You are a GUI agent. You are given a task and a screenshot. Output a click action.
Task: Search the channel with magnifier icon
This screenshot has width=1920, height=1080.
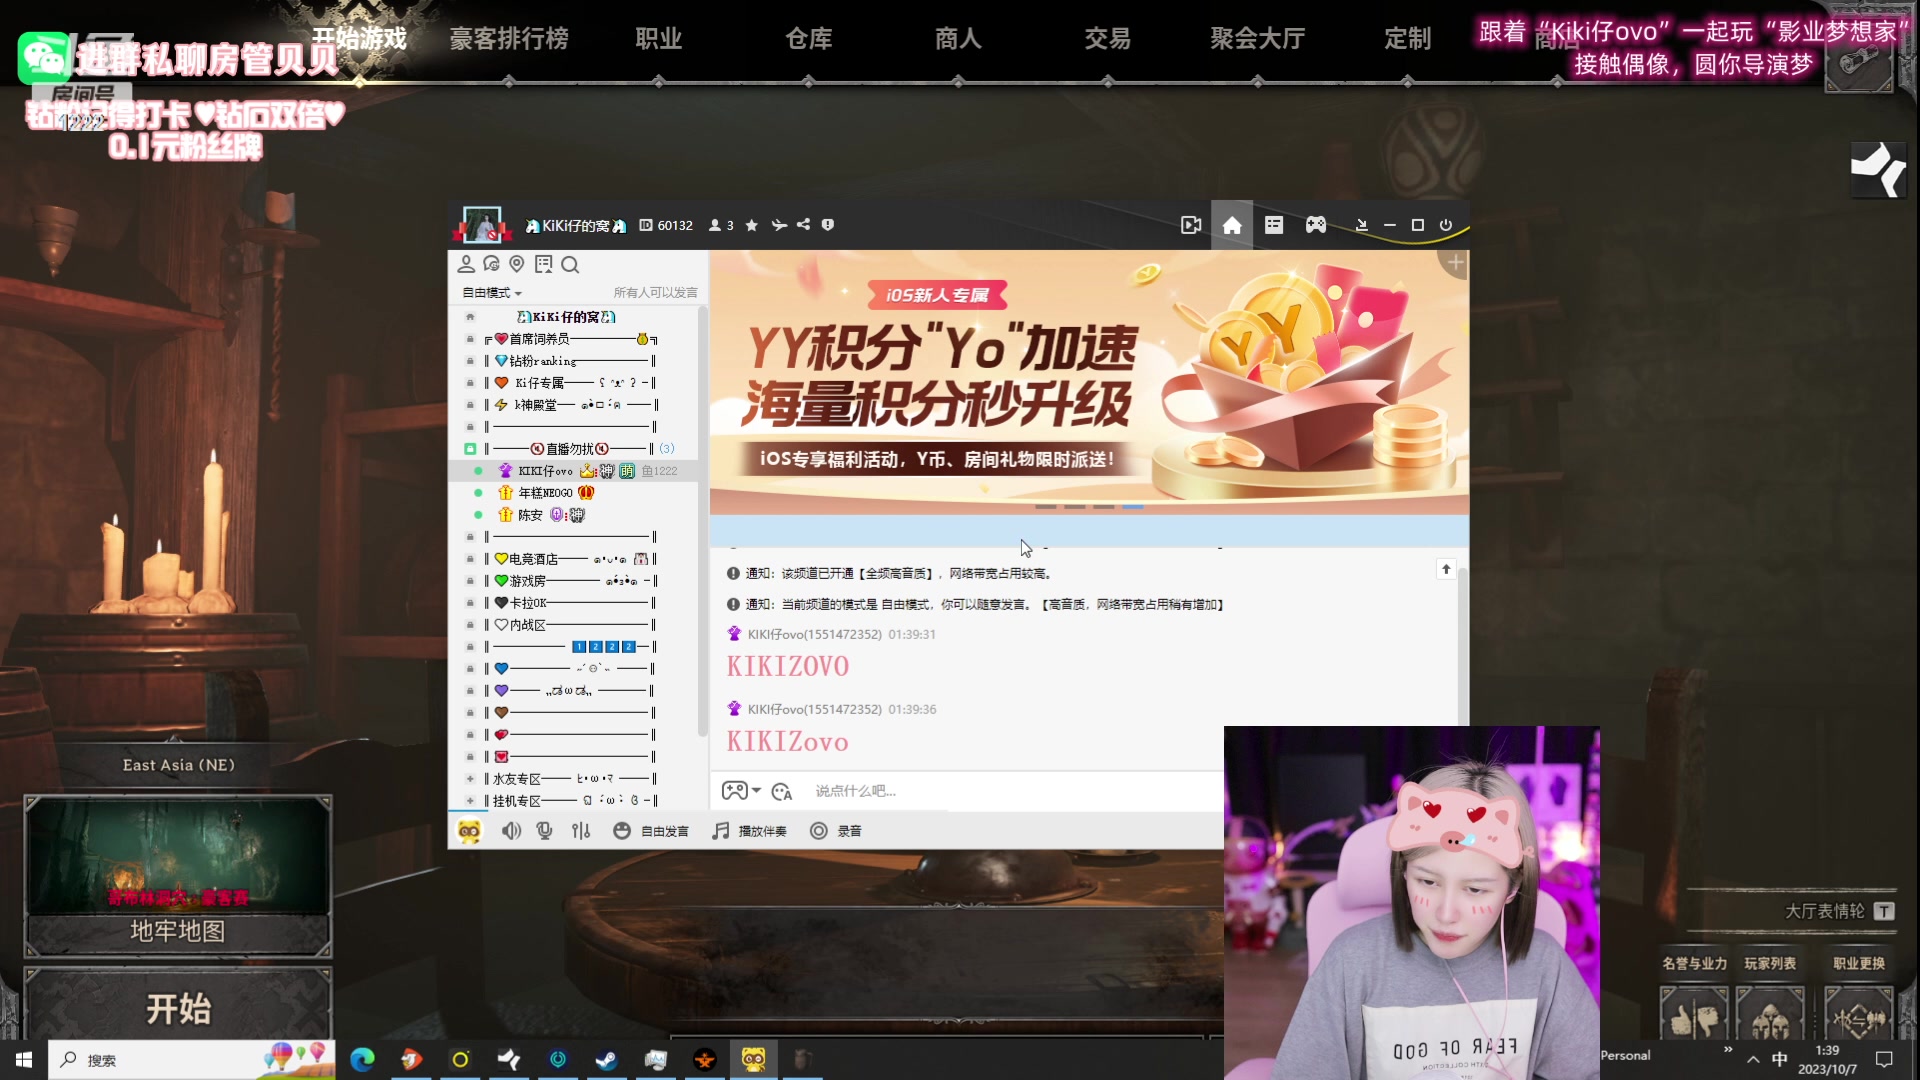[570, 265]
